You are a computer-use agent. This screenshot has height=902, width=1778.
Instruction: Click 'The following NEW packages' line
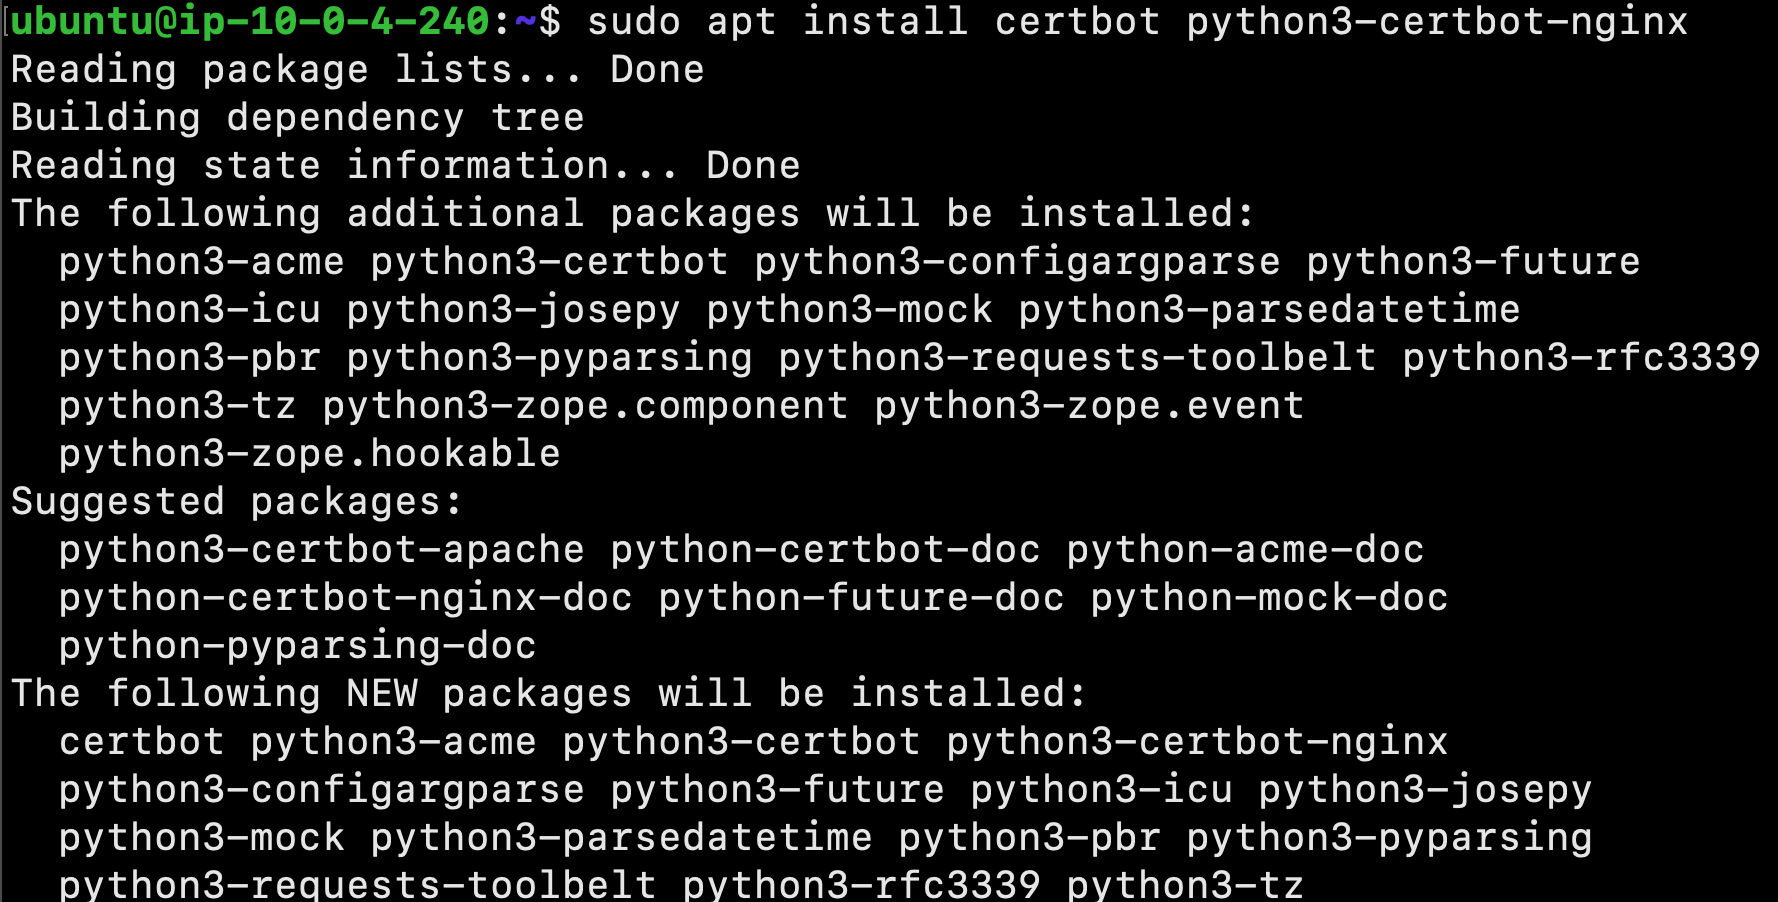tap(548, 693)
